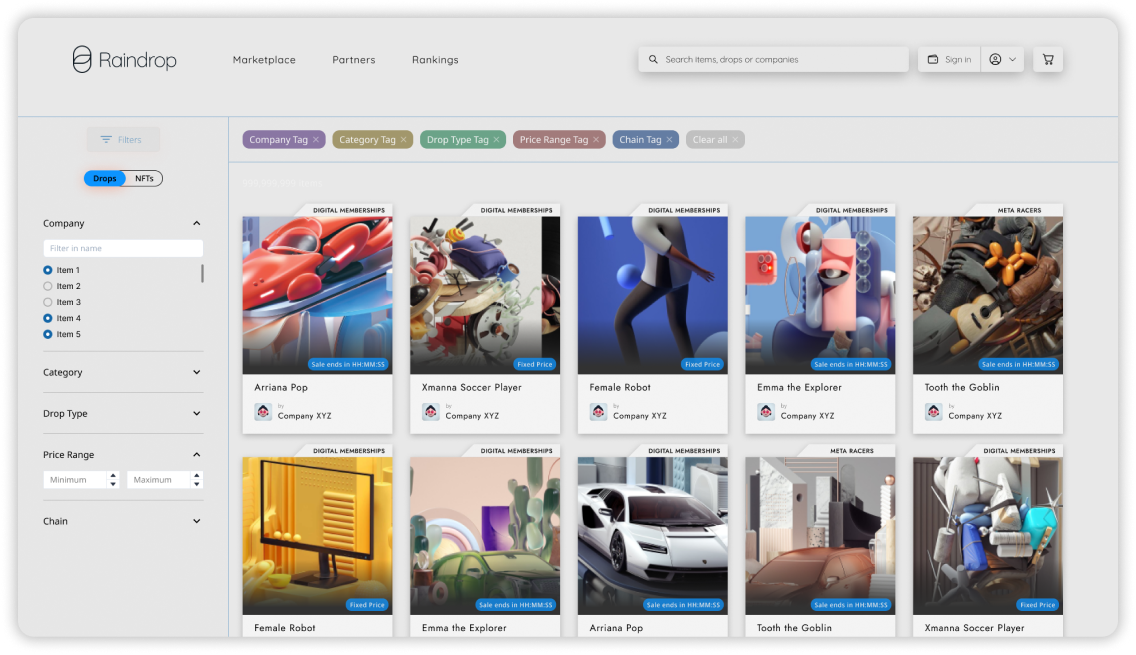Increase the Minimum price stepper
This screenshot has height=655, width=1136.
click(x=113, y=476)
